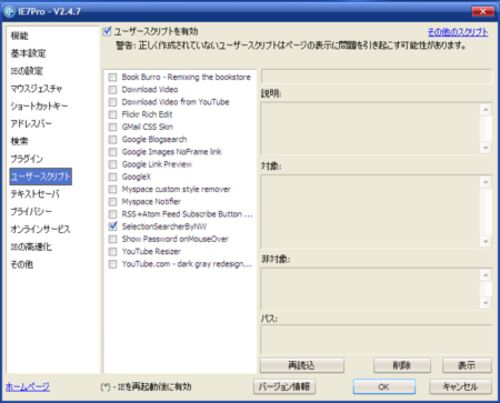Screen dimensions: 500x403
Task: Click down arrow in 対象 scrollbar
Action: (x=486, y=242)
